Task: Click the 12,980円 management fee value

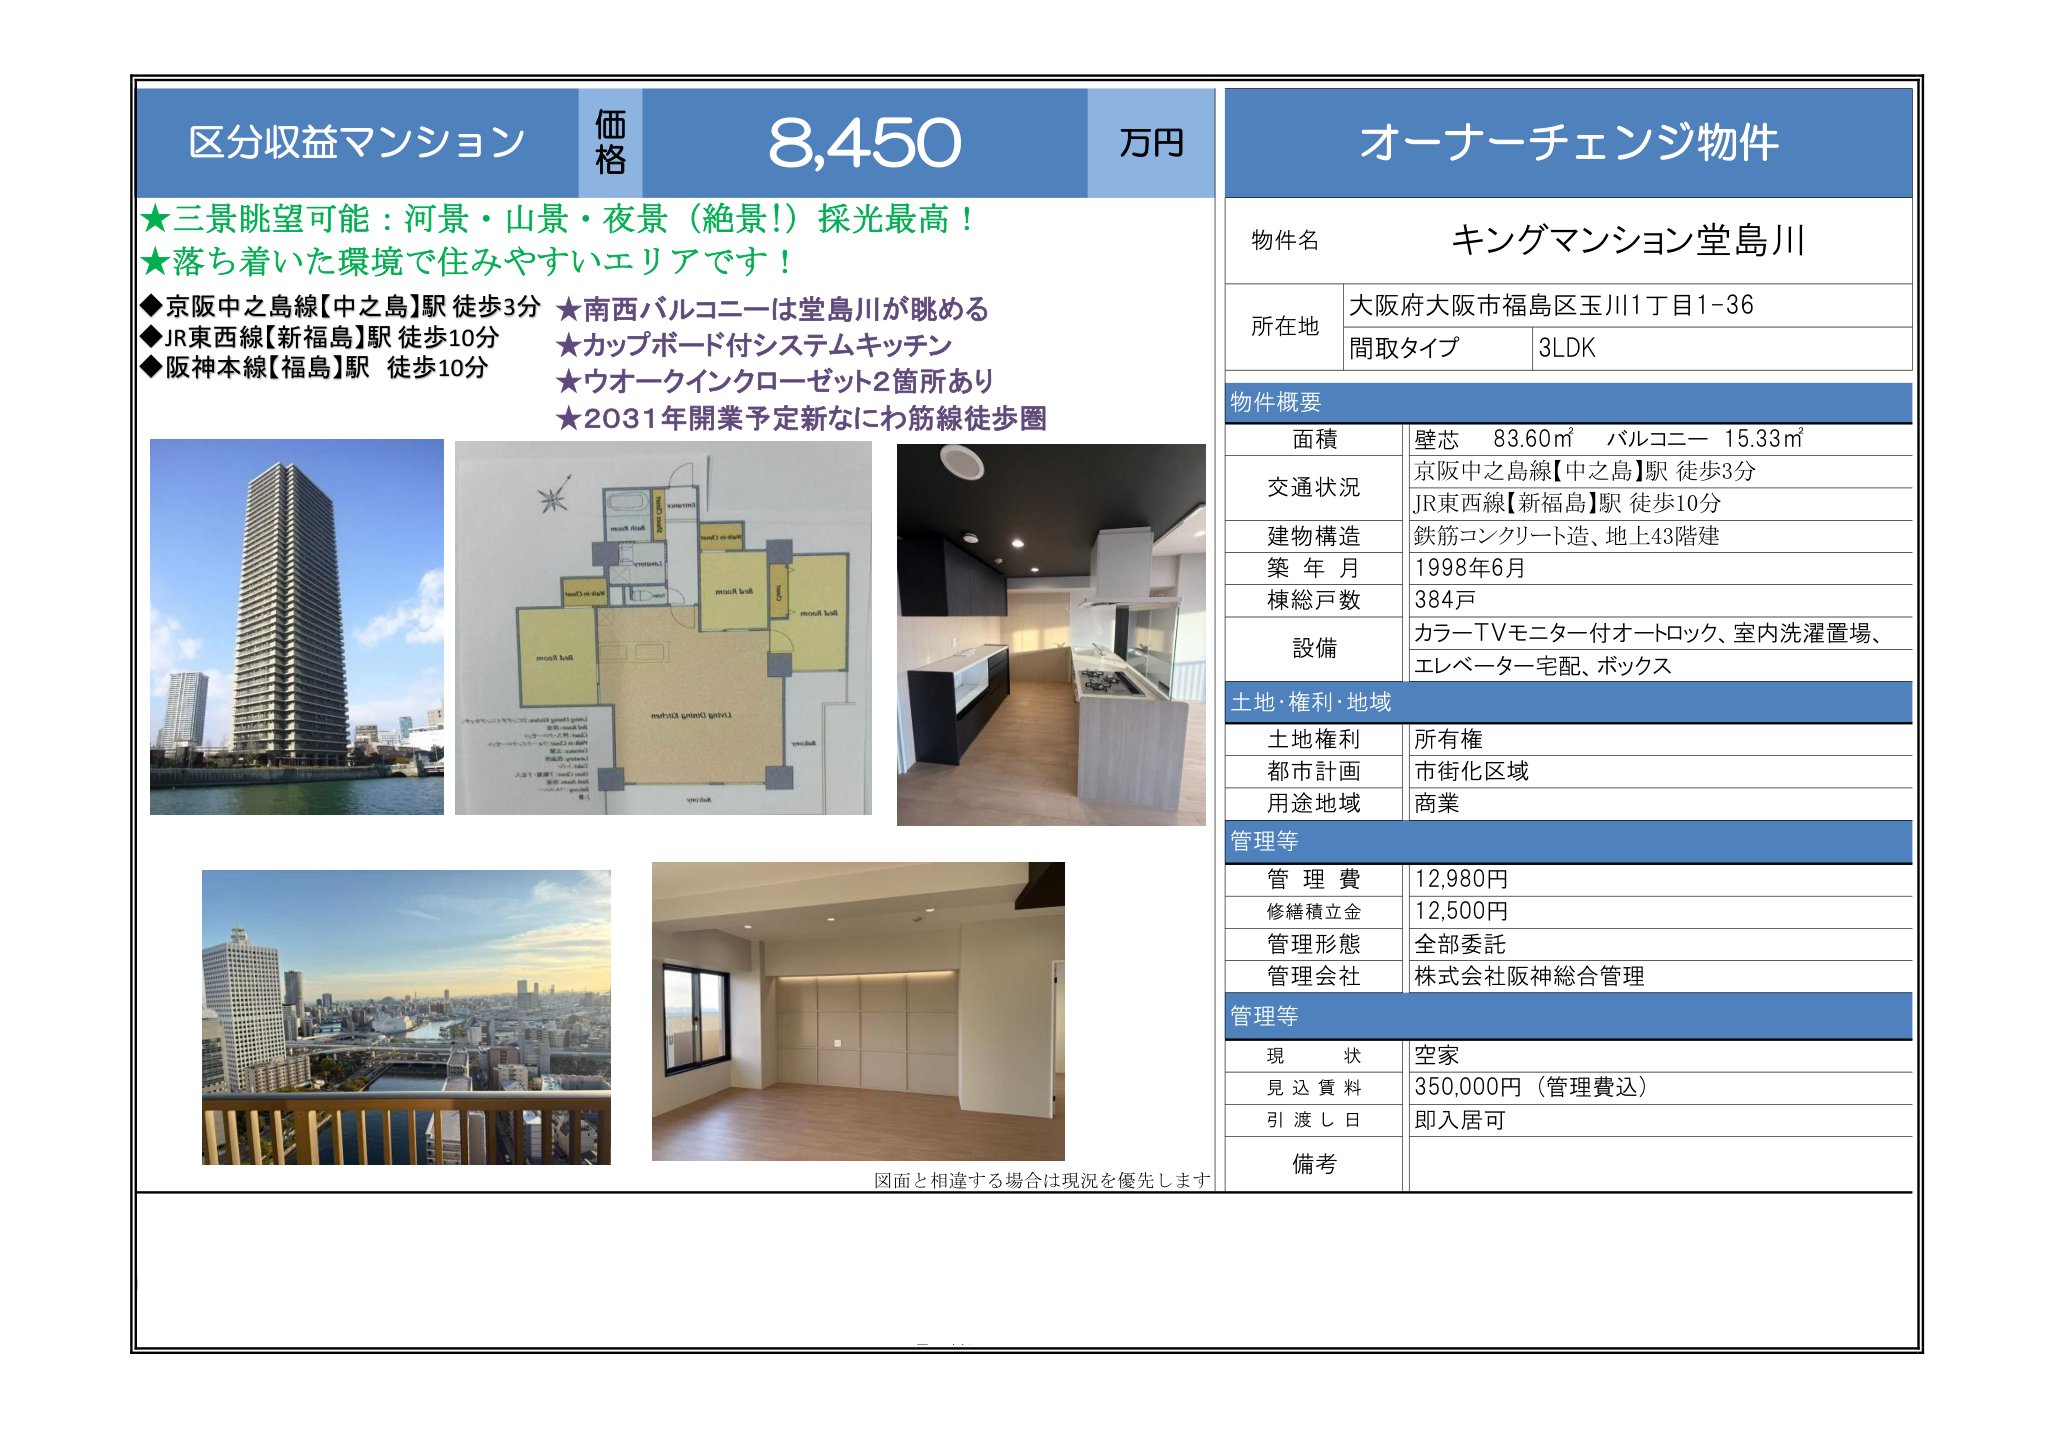Action: click(1461, 879)
